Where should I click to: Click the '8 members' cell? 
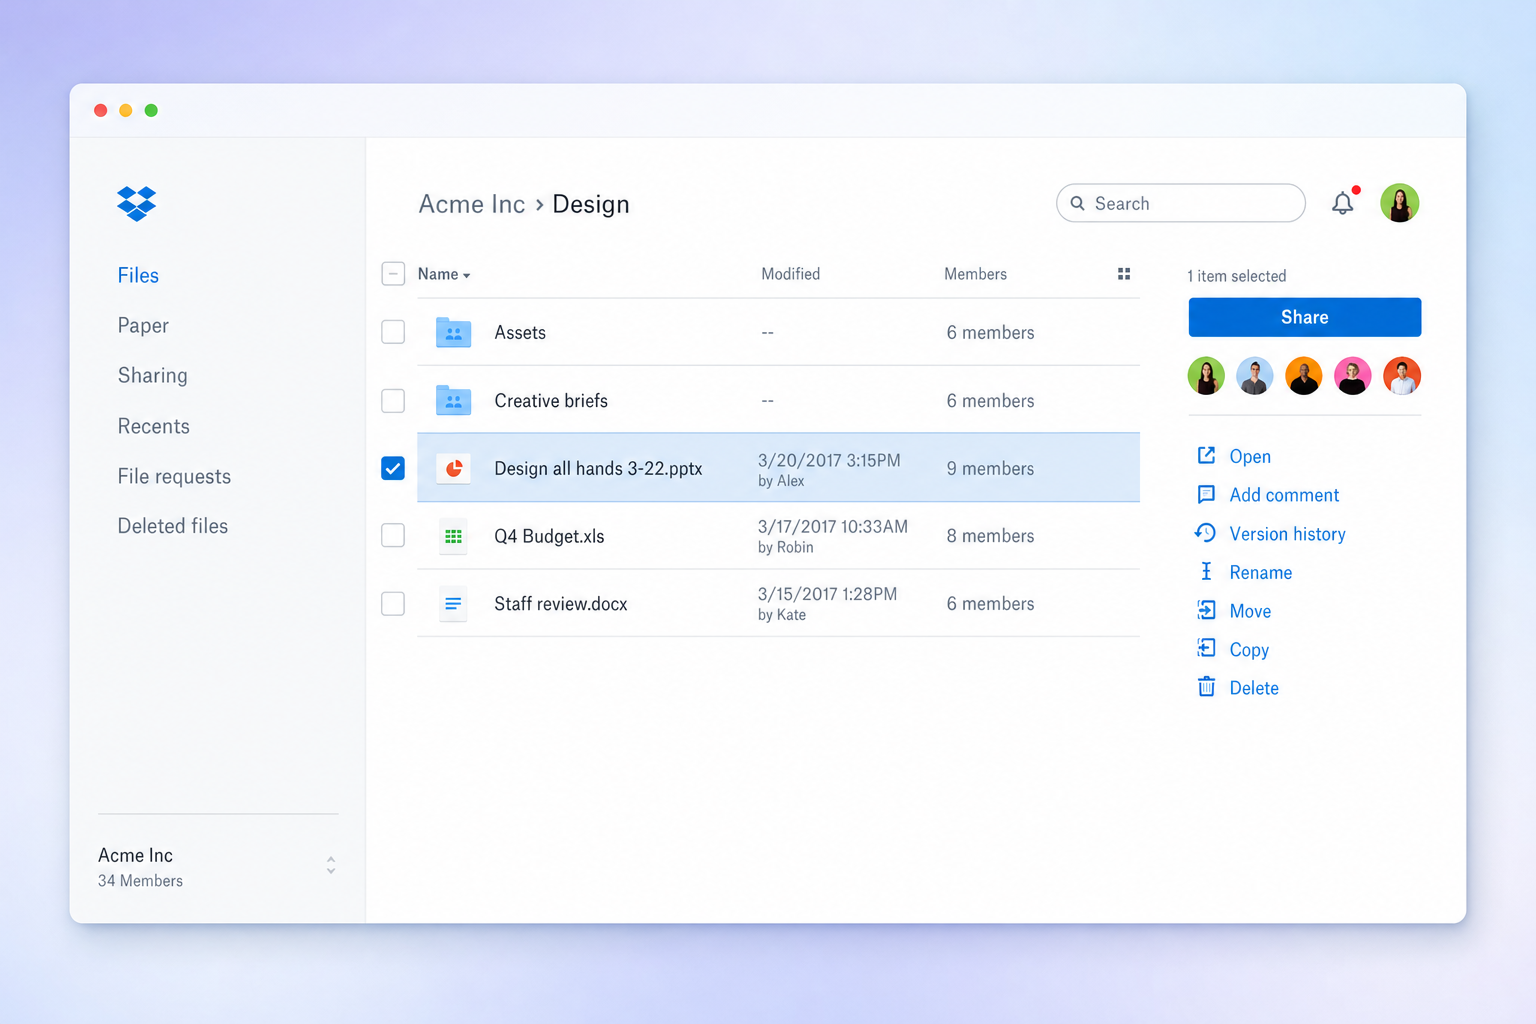click(x=990, y=536)
